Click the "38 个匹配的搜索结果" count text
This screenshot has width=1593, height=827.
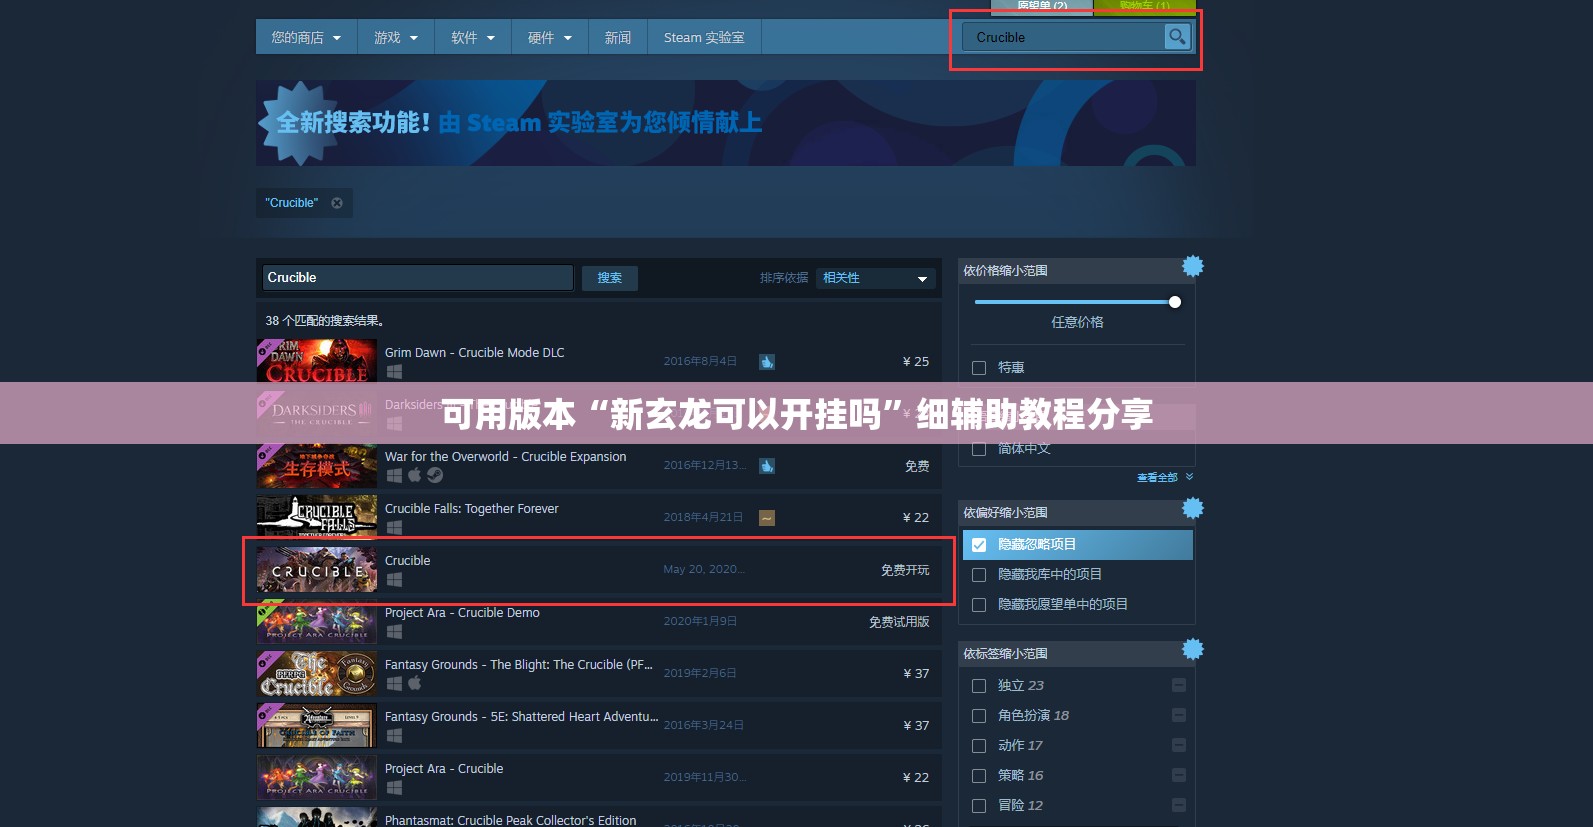click(325, 321)
